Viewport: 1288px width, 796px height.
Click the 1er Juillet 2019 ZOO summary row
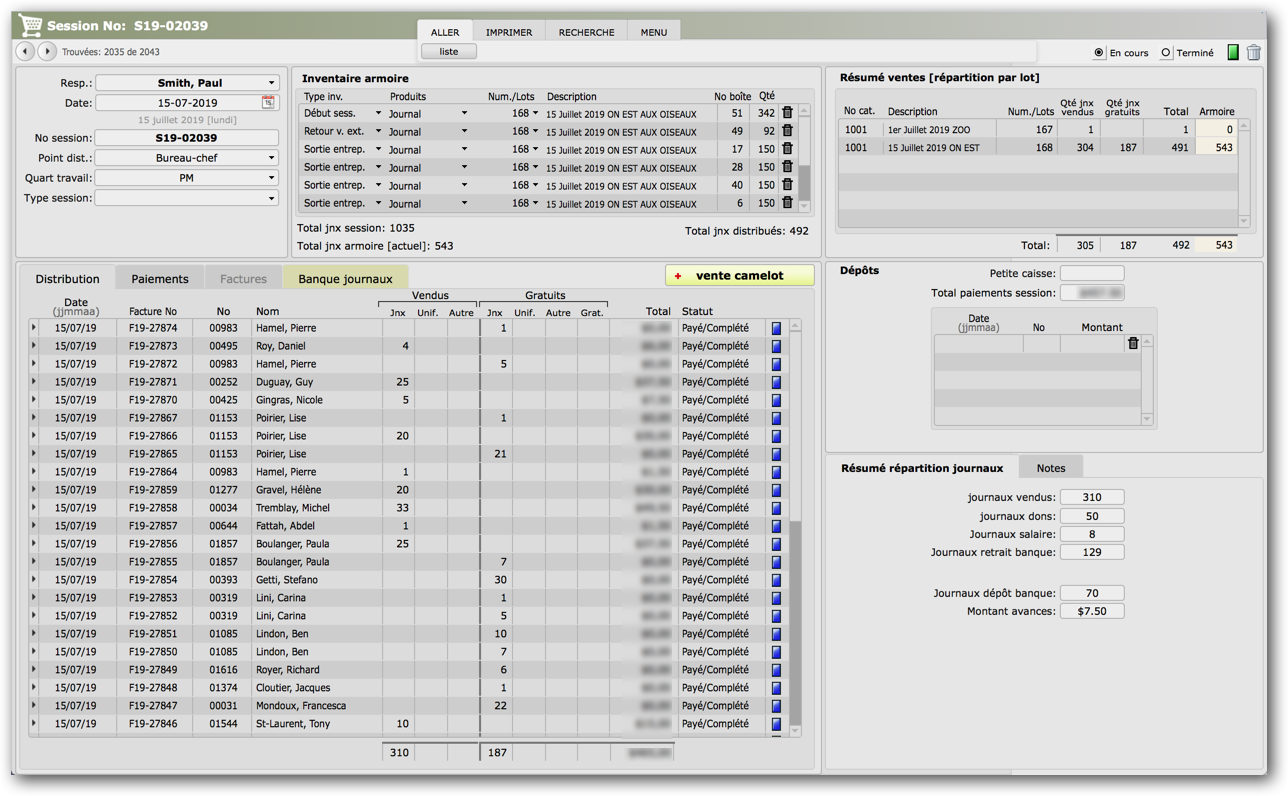point(1038,129)
